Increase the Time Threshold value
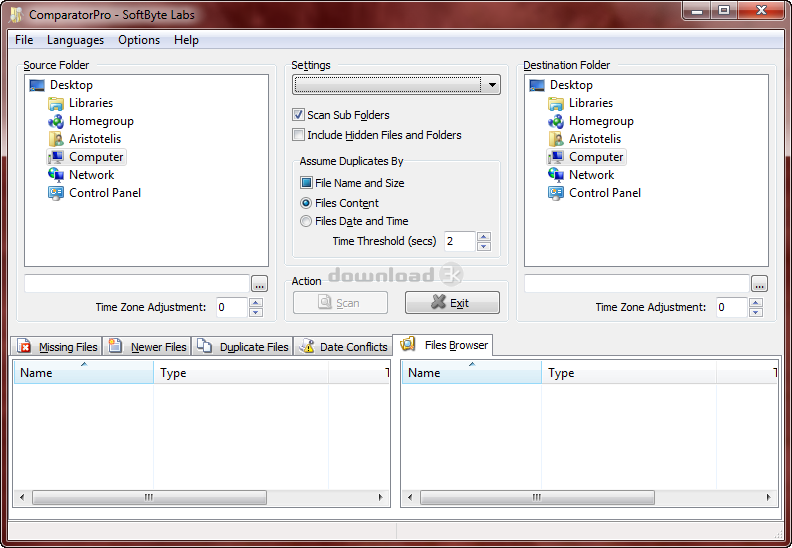Image resolution: width=792 pixels, height=548 pixels. 484,236
